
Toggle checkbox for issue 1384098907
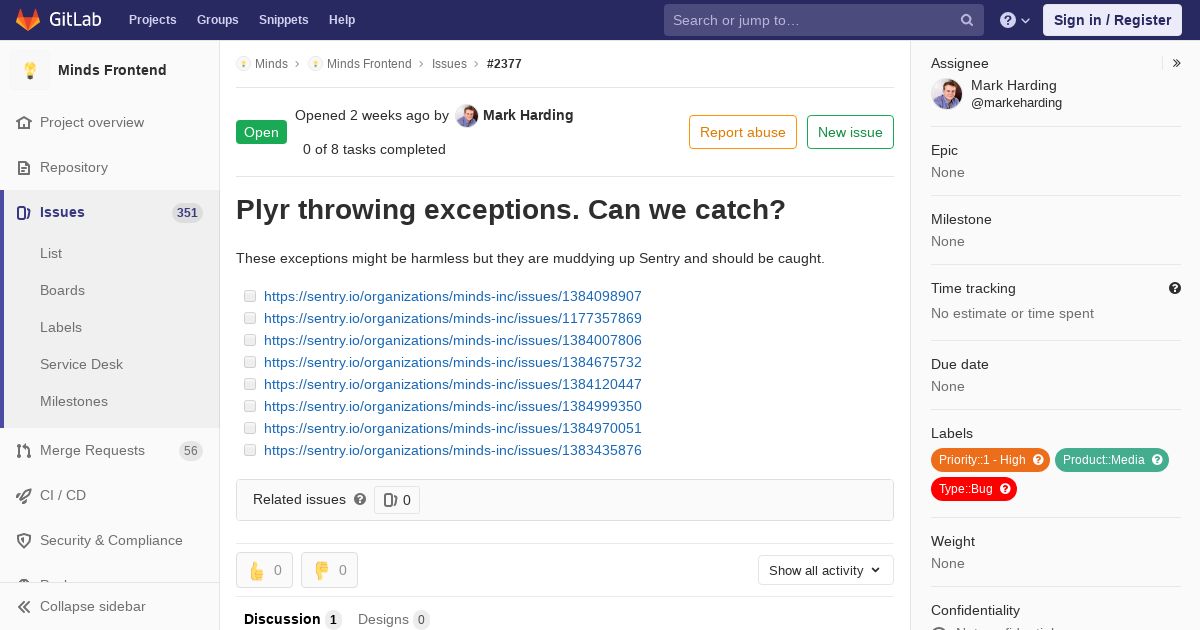pyautogui.click(x=250, y=296)
